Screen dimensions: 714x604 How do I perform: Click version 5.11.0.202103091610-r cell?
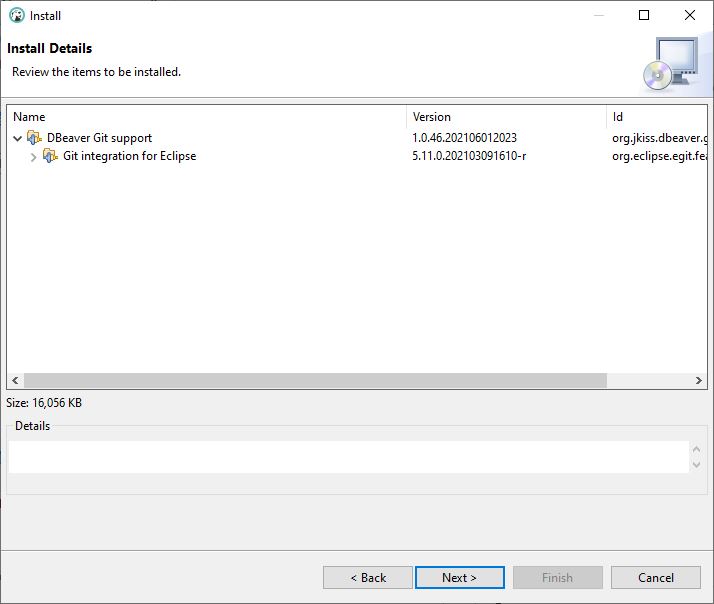[x=469, y=156]
